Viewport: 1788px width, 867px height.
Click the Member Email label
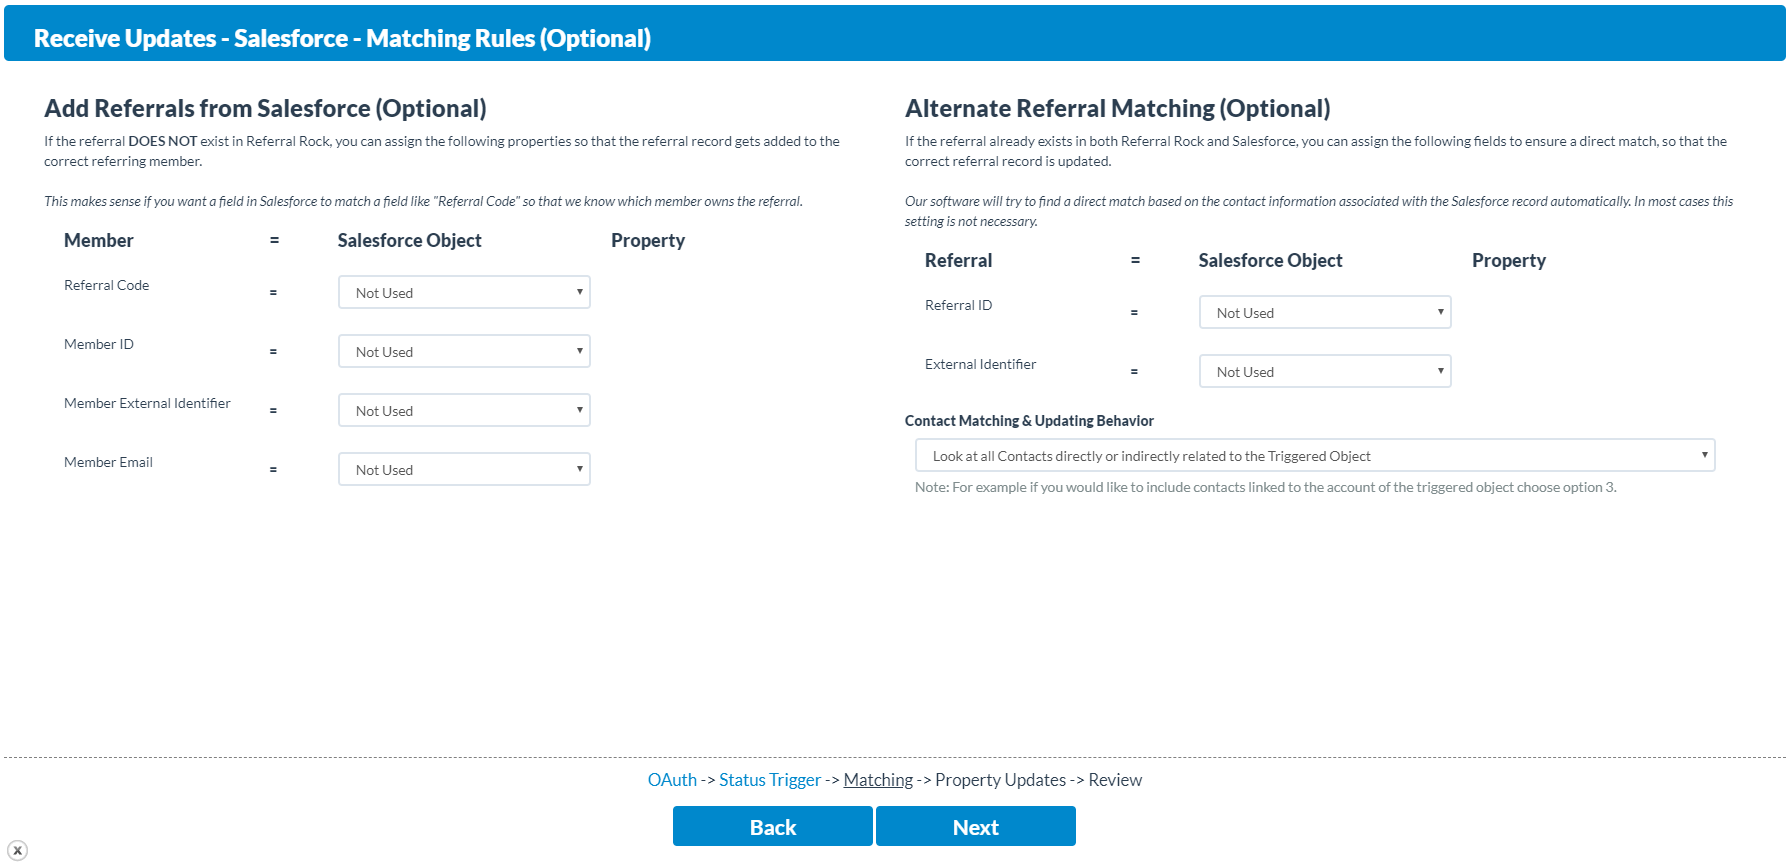[108, 462]
